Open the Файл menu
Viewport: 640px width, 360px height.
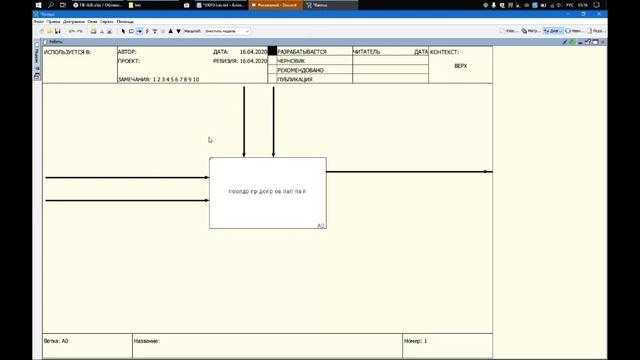tap(39, 21)
